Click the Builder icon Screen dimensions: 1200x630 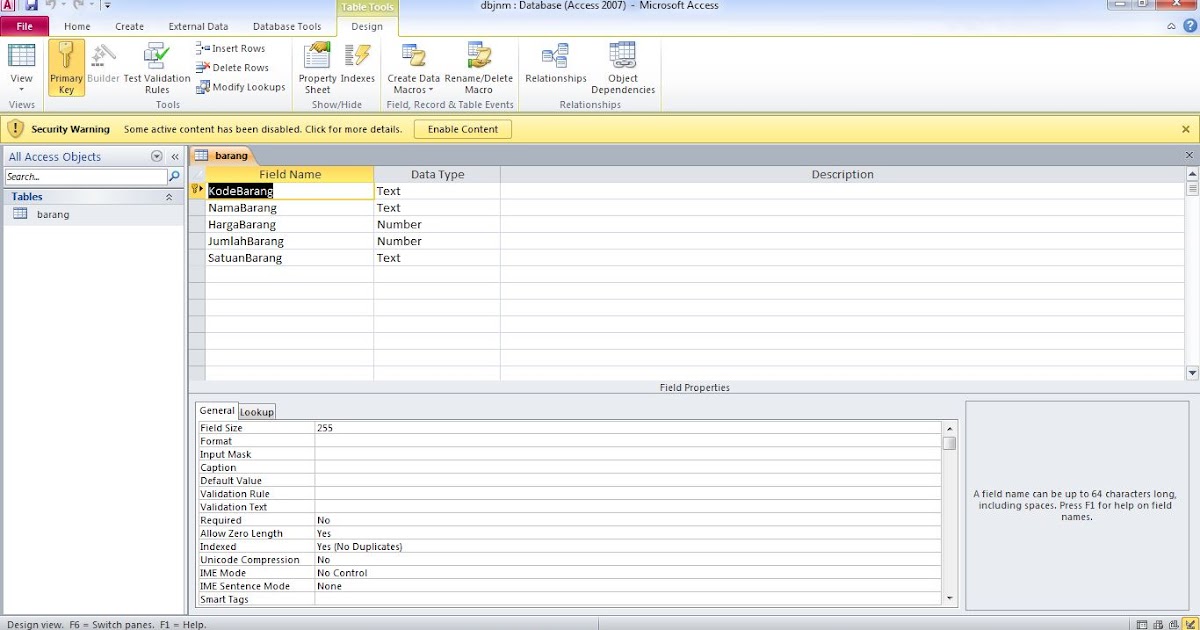(103, 67)
